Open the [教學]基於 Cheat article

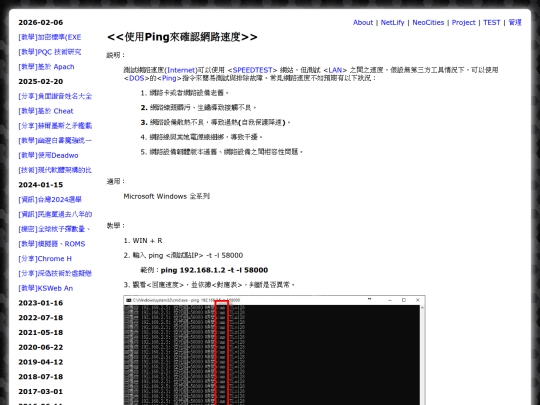click(46, 111)
